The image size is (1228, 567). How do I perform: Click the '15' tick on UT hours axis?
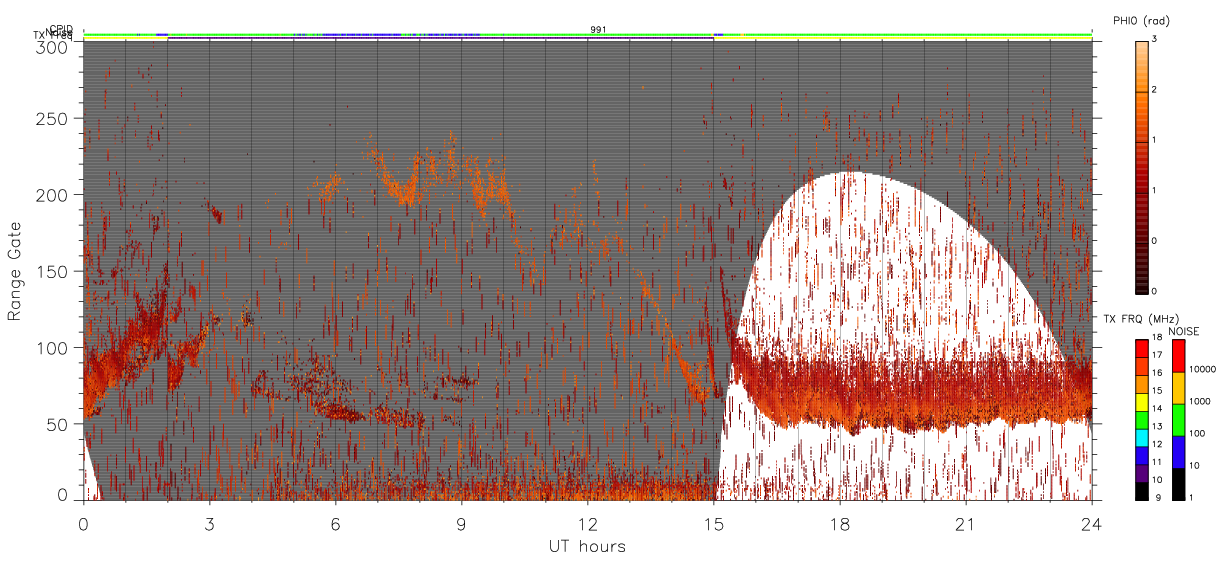(x=714, y=523)
